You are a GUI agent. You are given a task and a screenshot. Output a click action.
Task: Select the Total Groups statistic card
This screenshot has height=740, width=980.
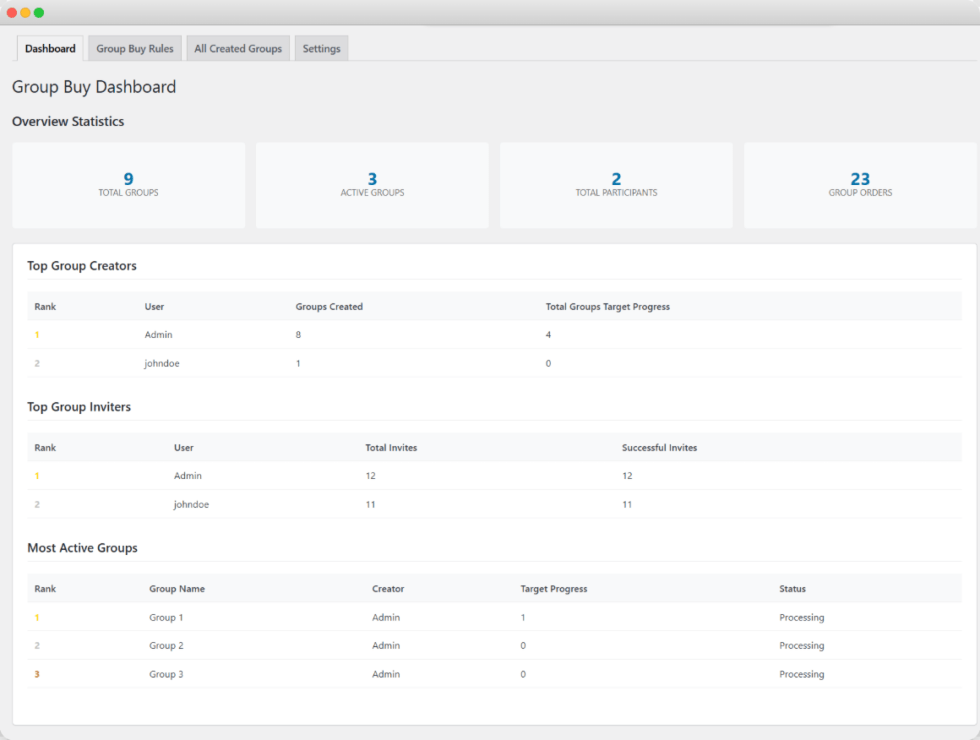(x=128, y=185)
